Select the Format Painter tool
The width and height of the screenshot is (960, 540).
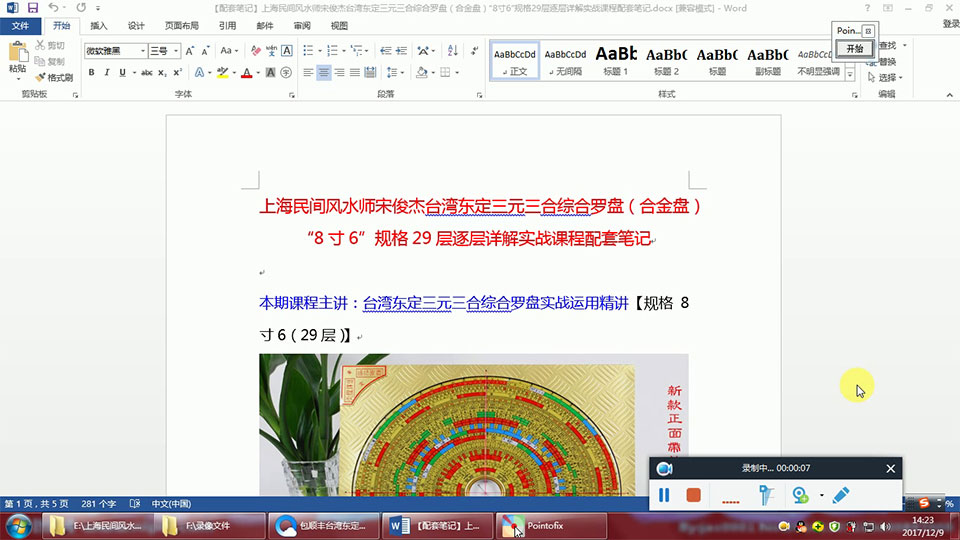[54, 78]
